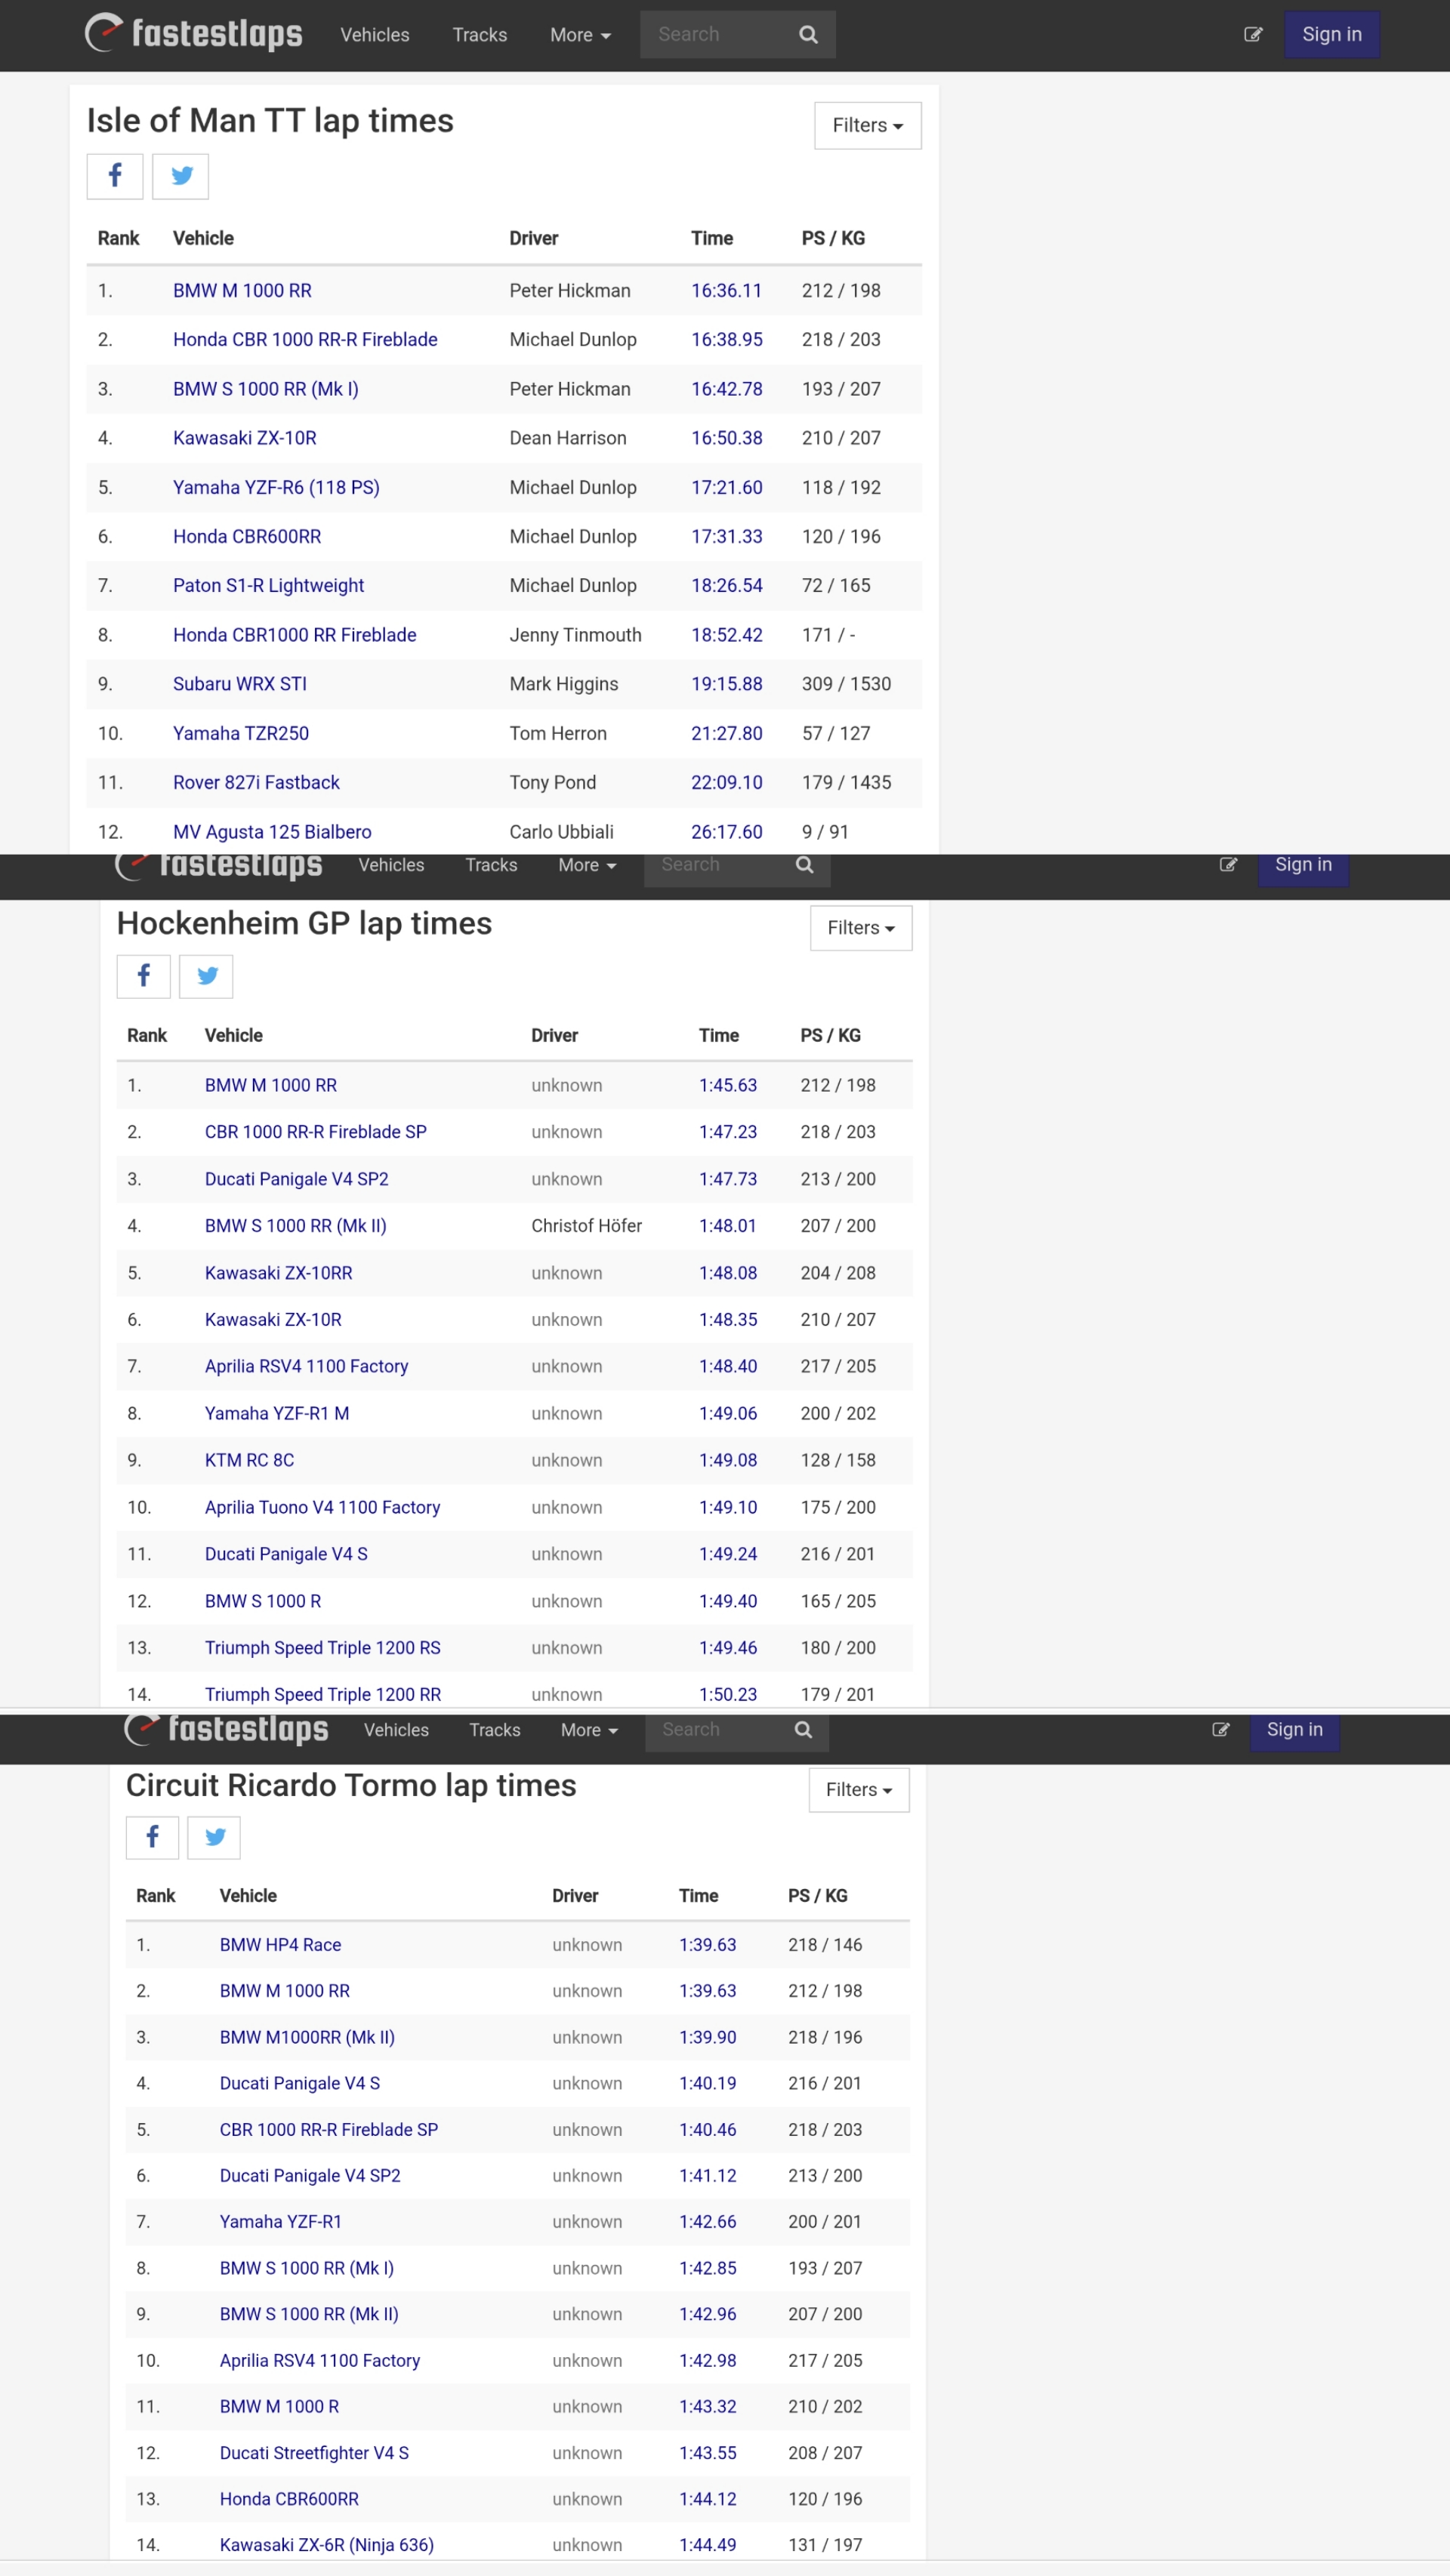Share Isle of Man TT page on Twitter
The width and height of the screenshot is (1450, 2576).
[x=181, y=176]
